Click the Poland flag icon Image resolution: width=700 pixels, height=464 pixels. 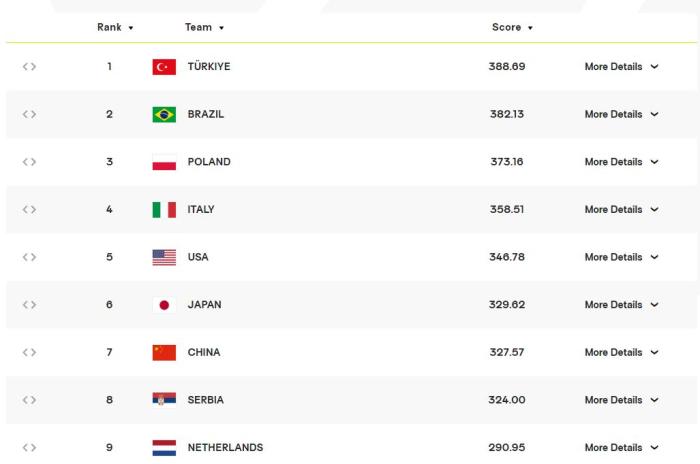click(x=164, y=162)
